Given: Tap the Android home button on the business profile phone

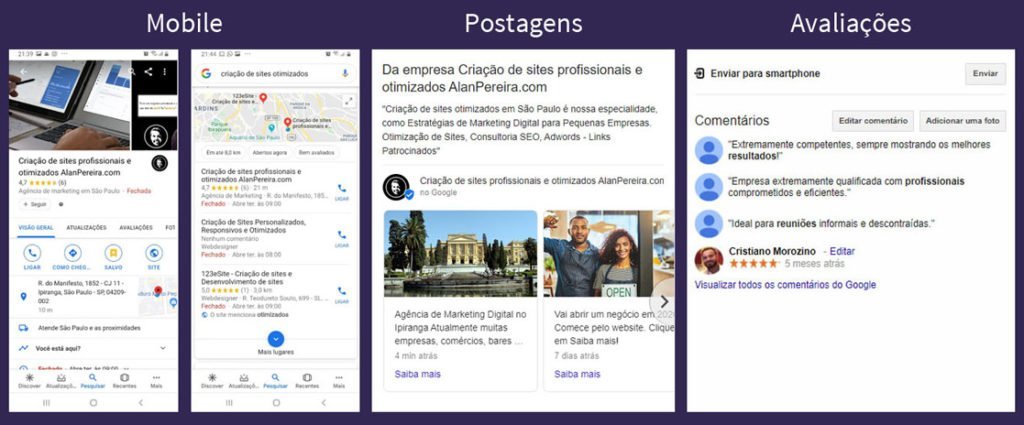Looking at the screenshot, I should pyautogui.click(x=93, y=403).
